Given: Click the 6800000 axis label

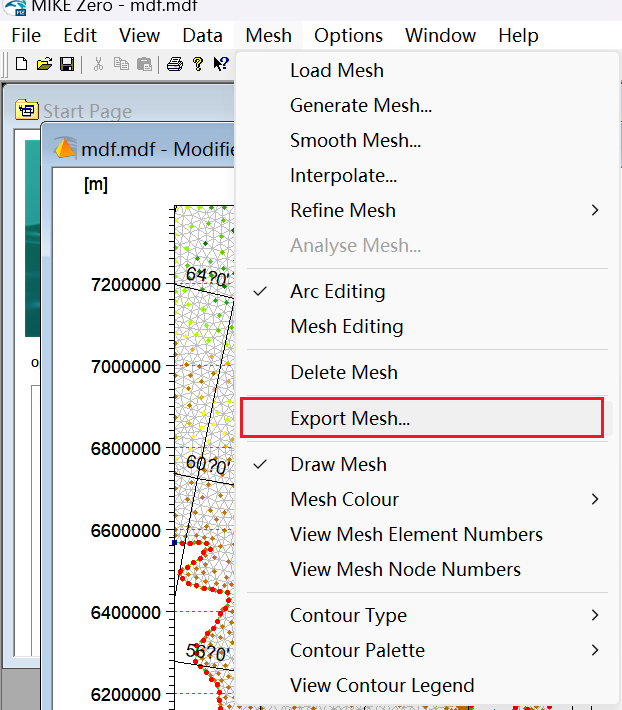Looking at the screenshot, I should (126, 449).
